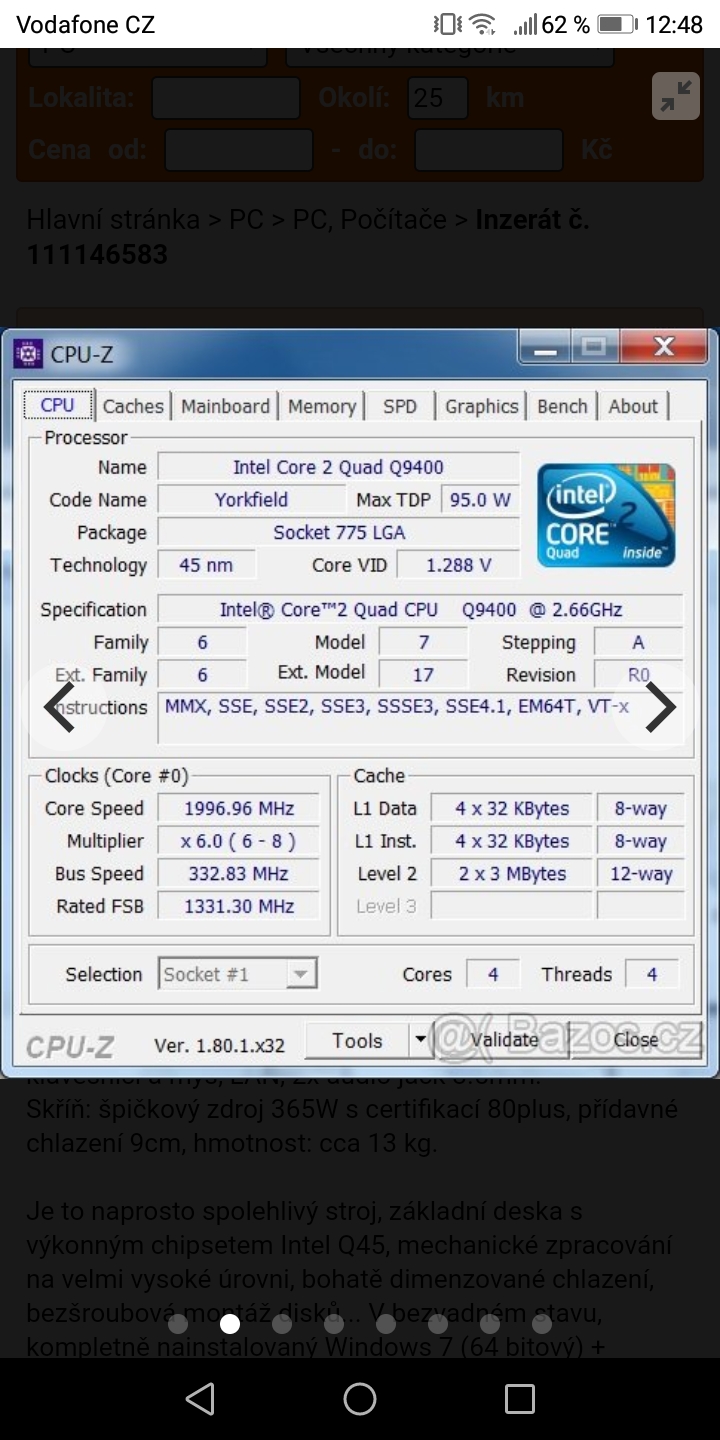Click the Cena od price field
The width and height of the screenshot is (720, 1440).
tap(239, 150)
